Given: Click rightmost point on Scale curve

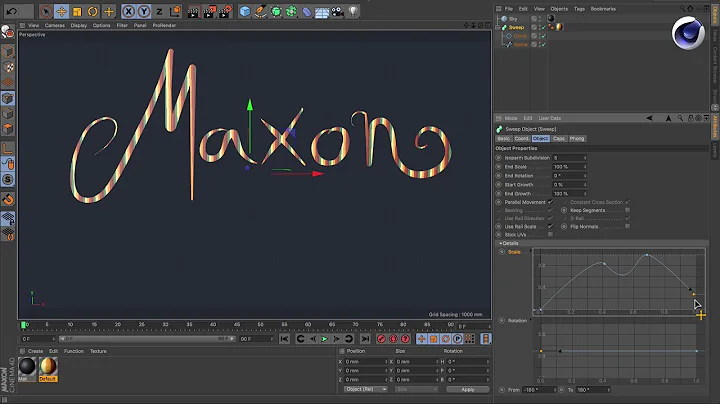Looking at the screenshot, I should tap(693, 294).
